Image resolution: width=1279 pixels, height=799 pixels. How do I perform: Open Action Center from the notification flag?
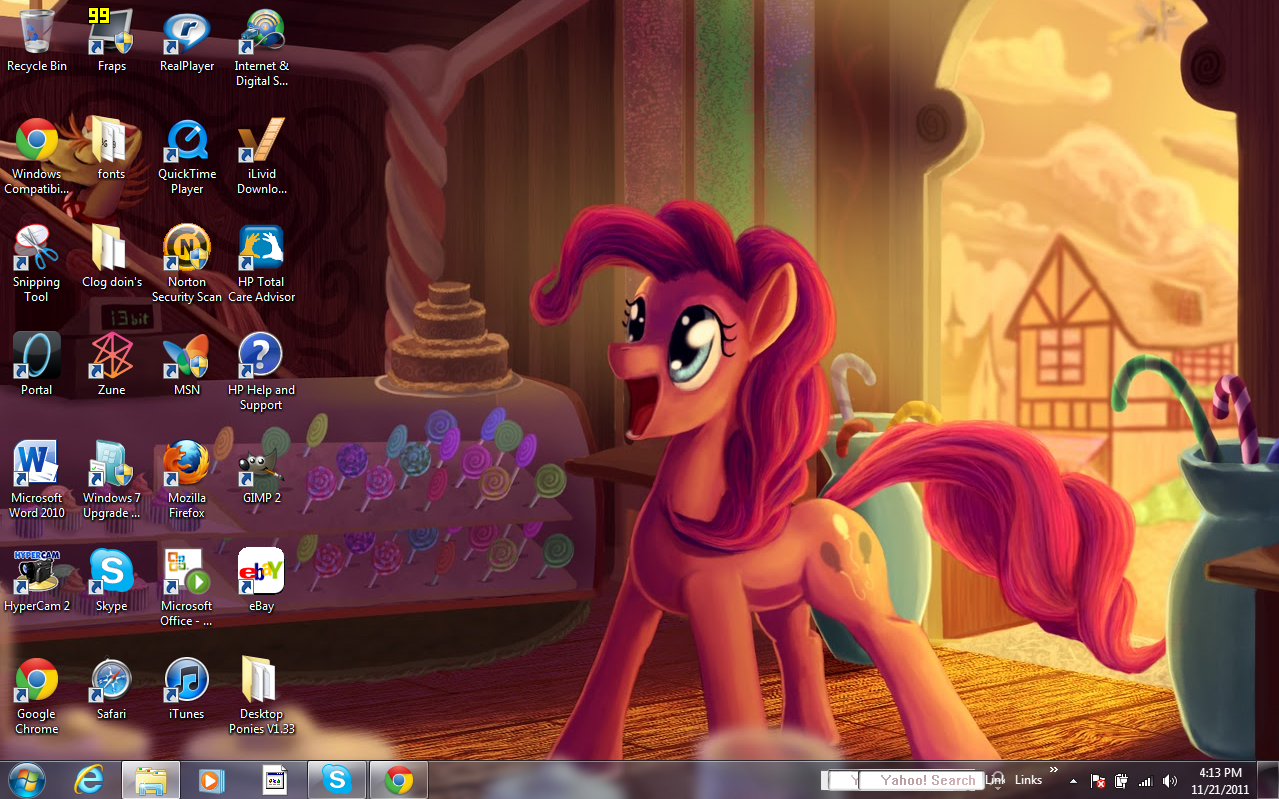click(x=1098, y=781)
